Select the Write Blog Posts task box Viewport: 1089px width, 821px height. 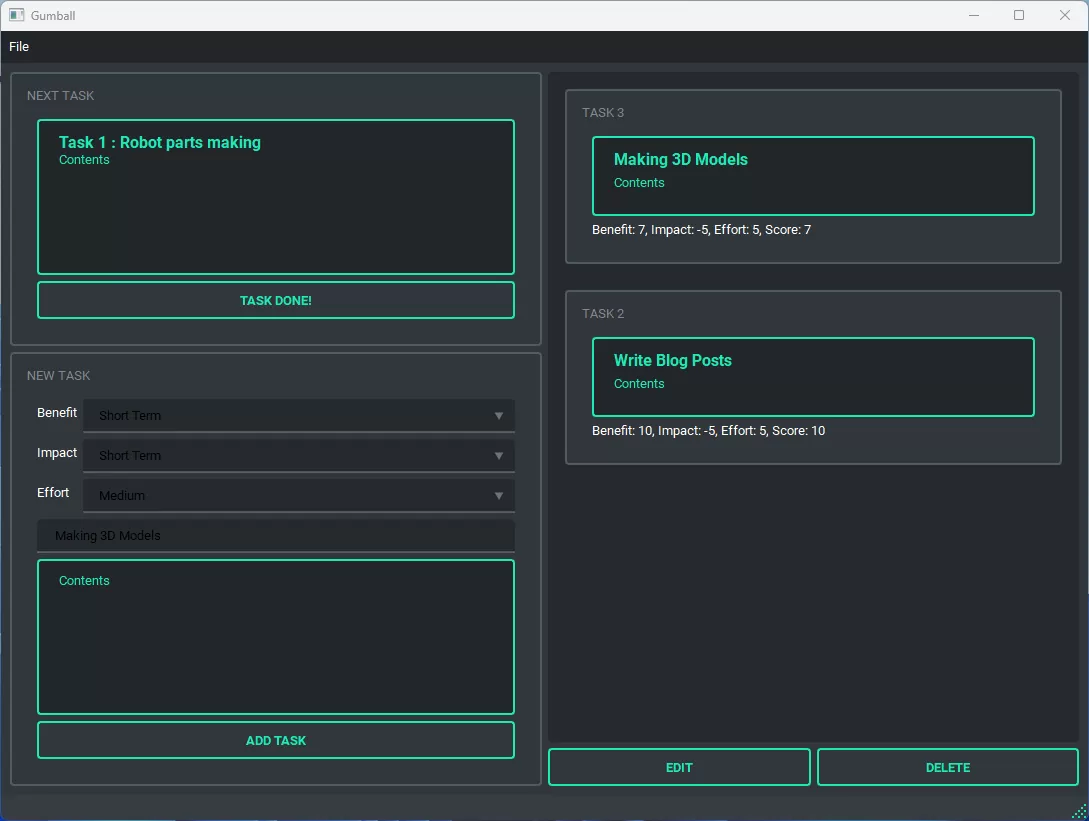pyautogui.click(x=812, y=377)
